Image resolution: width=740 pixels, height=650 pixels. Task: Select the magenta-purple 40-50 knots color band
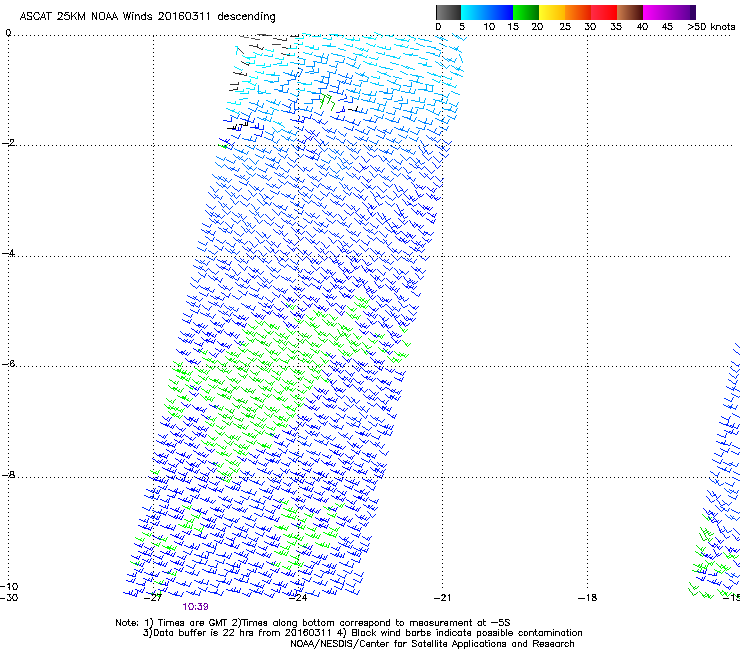669,12
